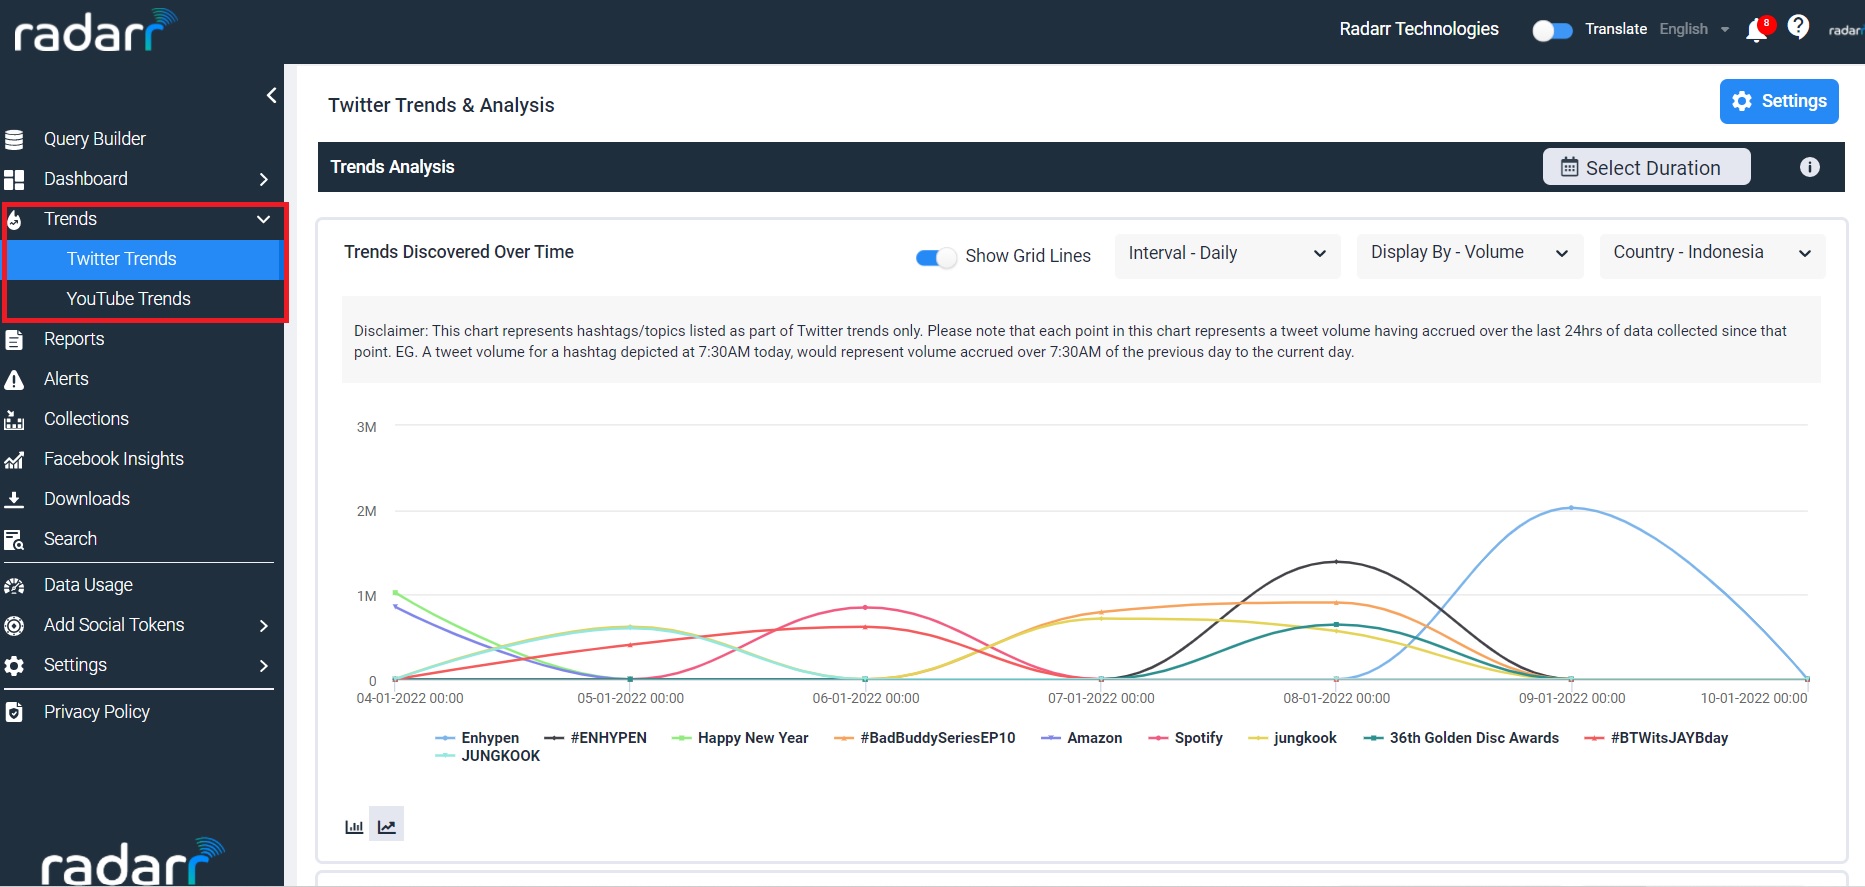
Task: Click the Enhypen peak data point on 09-01-2022
Action: point(1571,508)
